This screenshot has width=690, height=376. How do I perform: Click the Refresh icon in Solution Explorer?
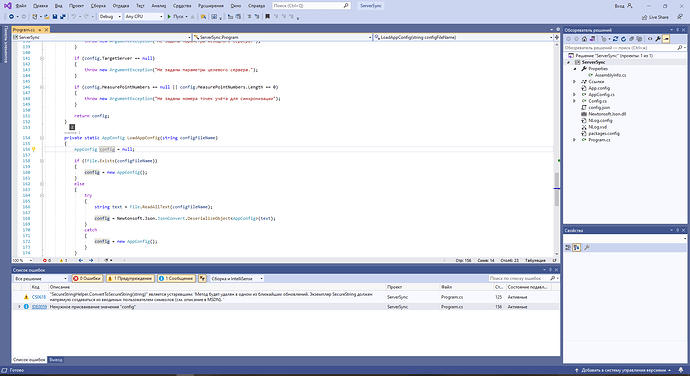[624, 39]
